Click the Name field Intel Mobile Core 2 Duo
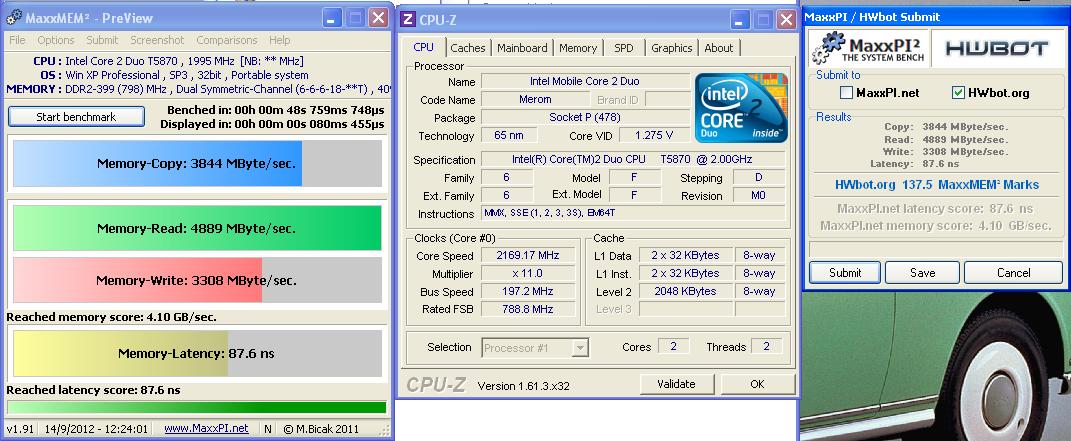Viewport: 1071px width, 441px height. tap(585, 81)
